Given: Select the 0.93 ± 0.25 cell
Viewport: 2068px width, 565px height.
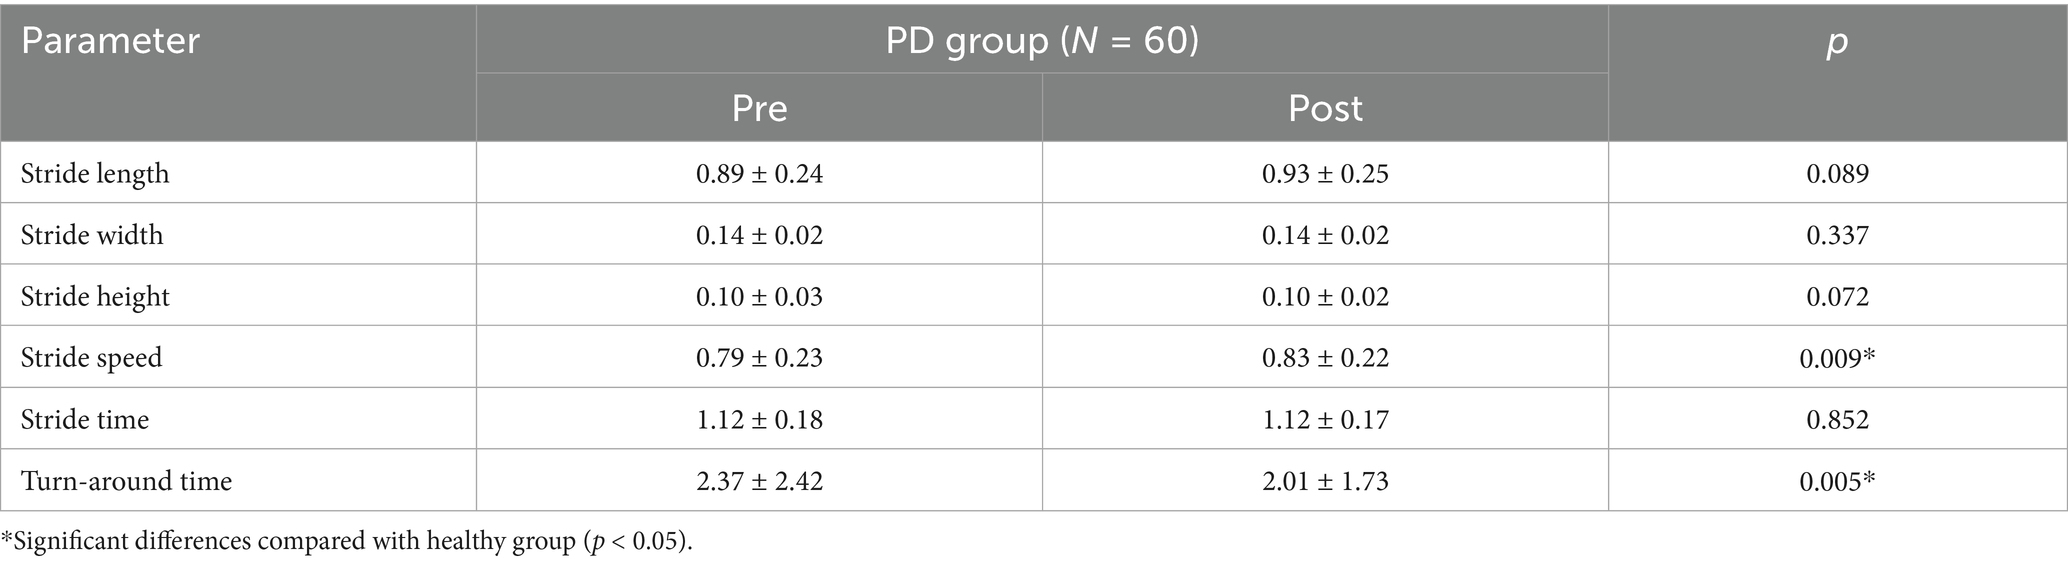Looking at the screenshot, I should point(1325,174).
